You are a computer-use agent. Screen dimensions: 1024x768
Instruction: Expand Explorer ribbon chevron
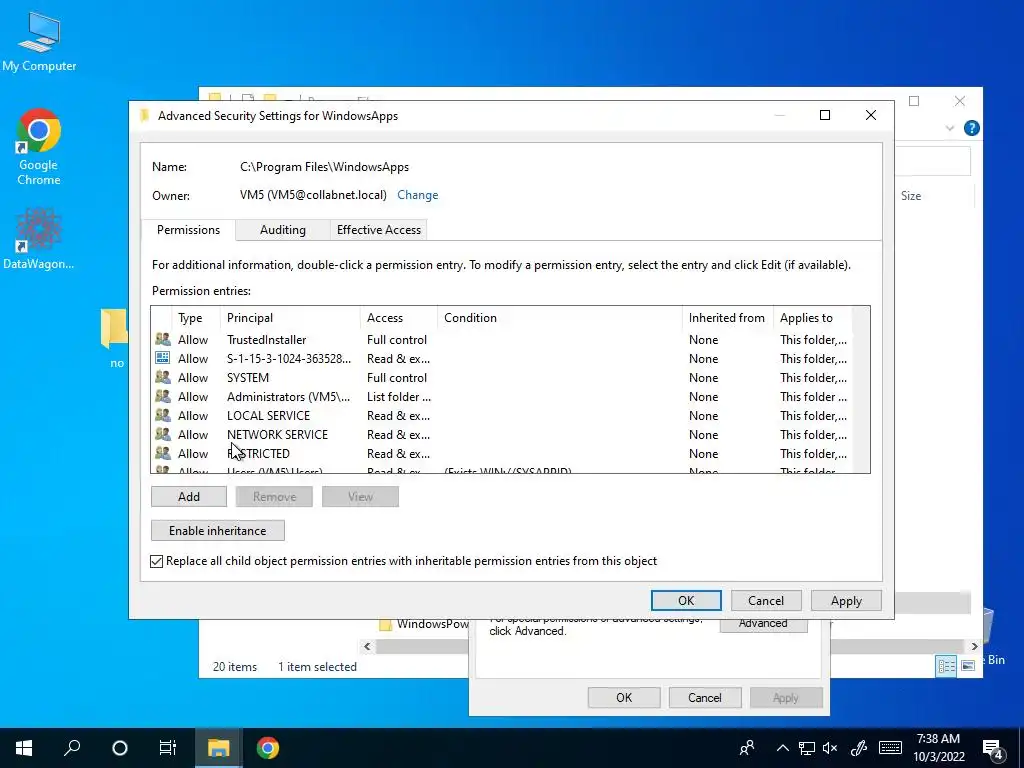pyautogui.click(x=950, y=129)
